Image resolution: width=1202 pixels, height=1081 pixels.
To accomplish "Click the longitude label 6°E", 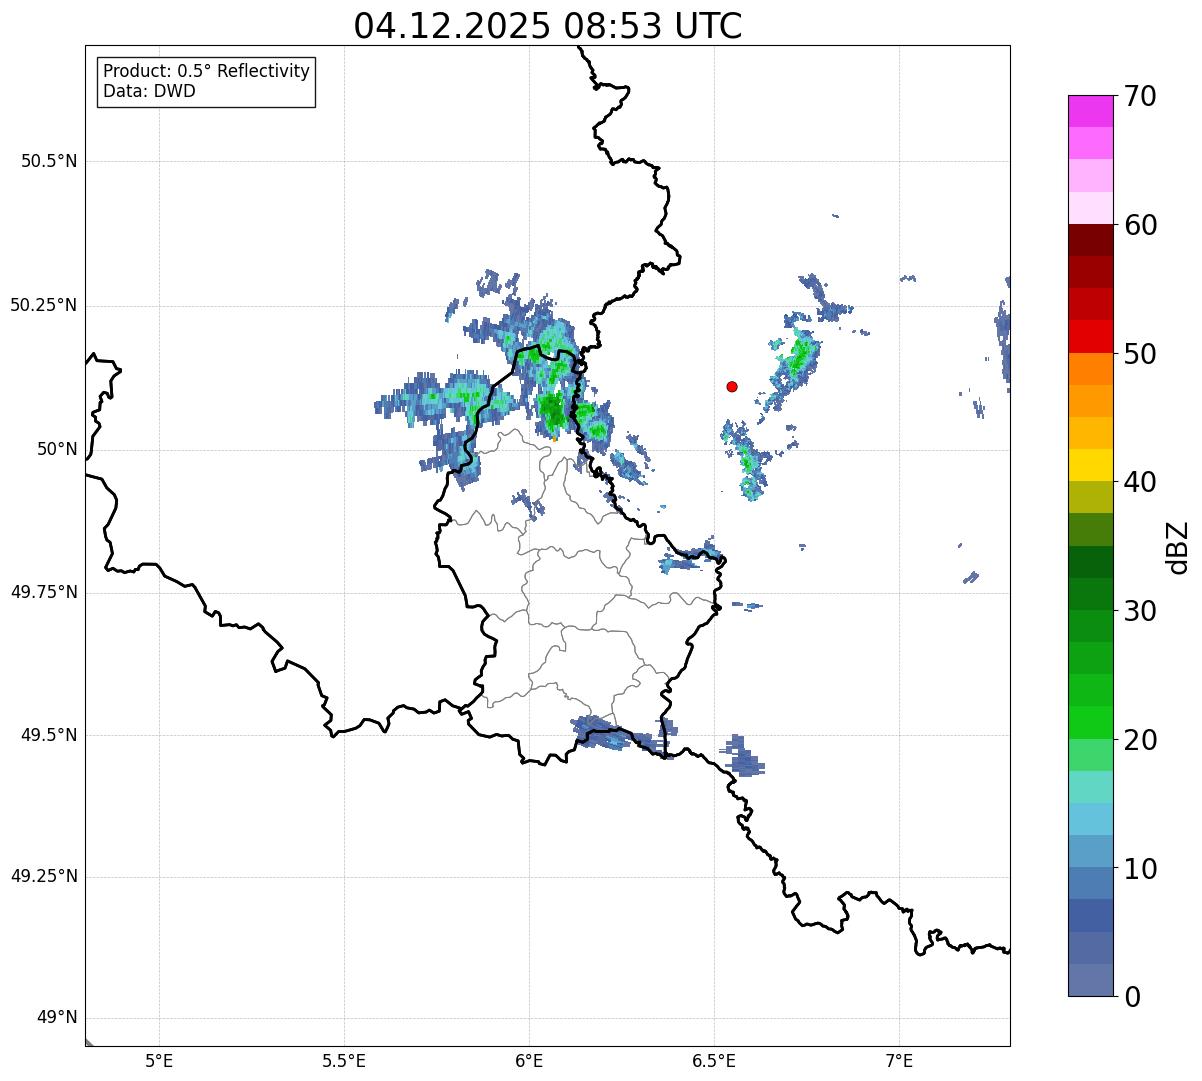I will click(529, 1060).
